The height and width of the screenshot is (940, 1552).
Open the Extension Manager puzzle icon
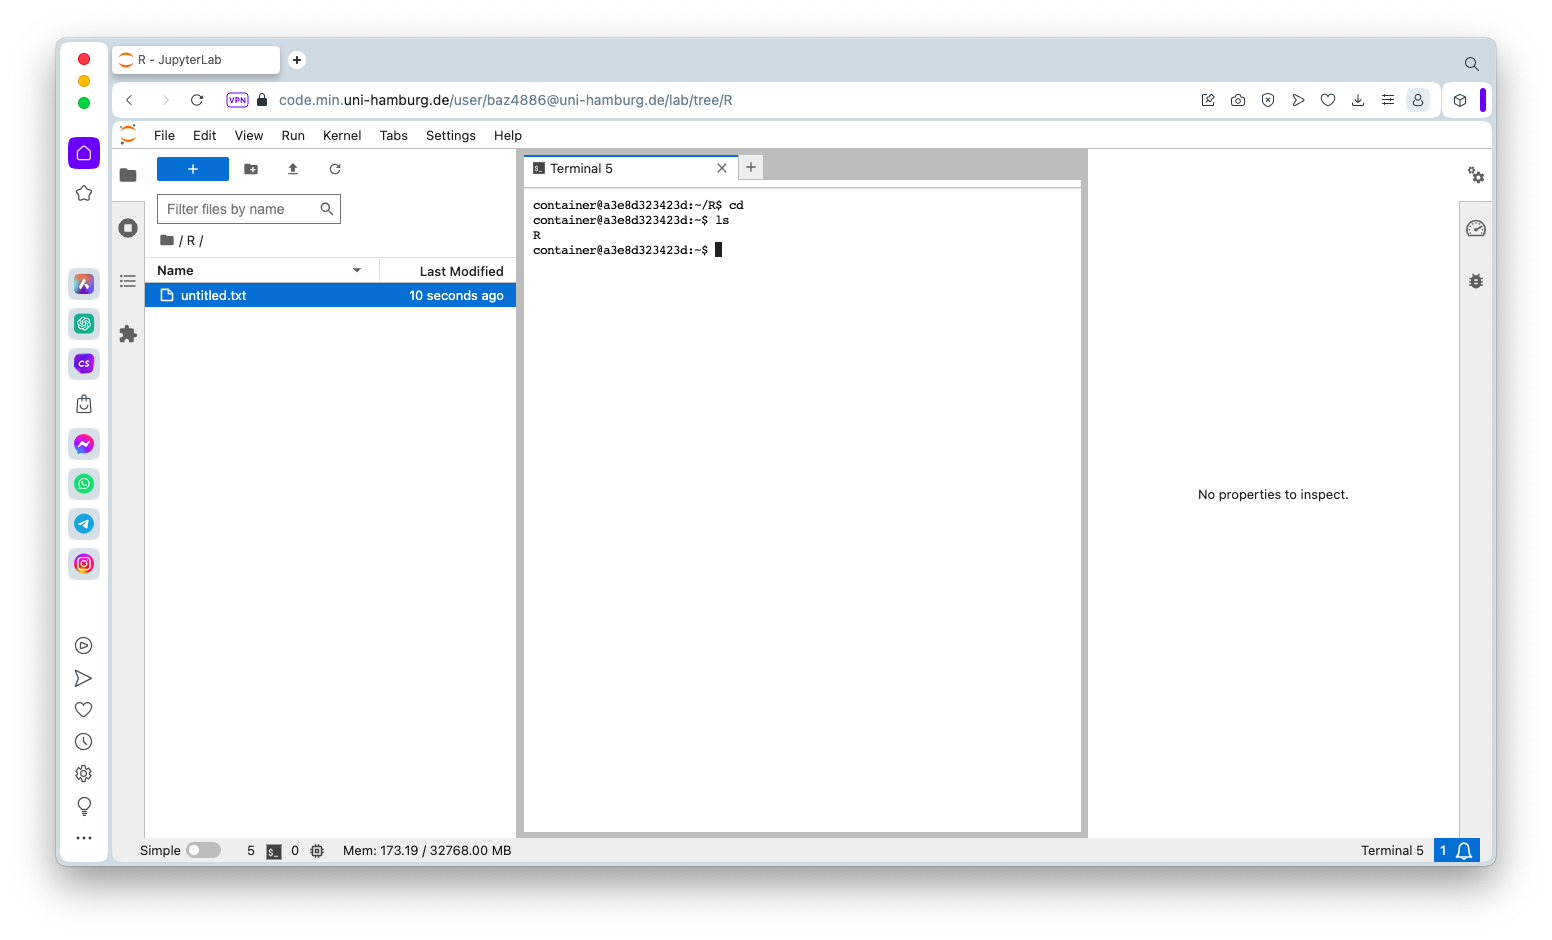click(x=128, y=334)
